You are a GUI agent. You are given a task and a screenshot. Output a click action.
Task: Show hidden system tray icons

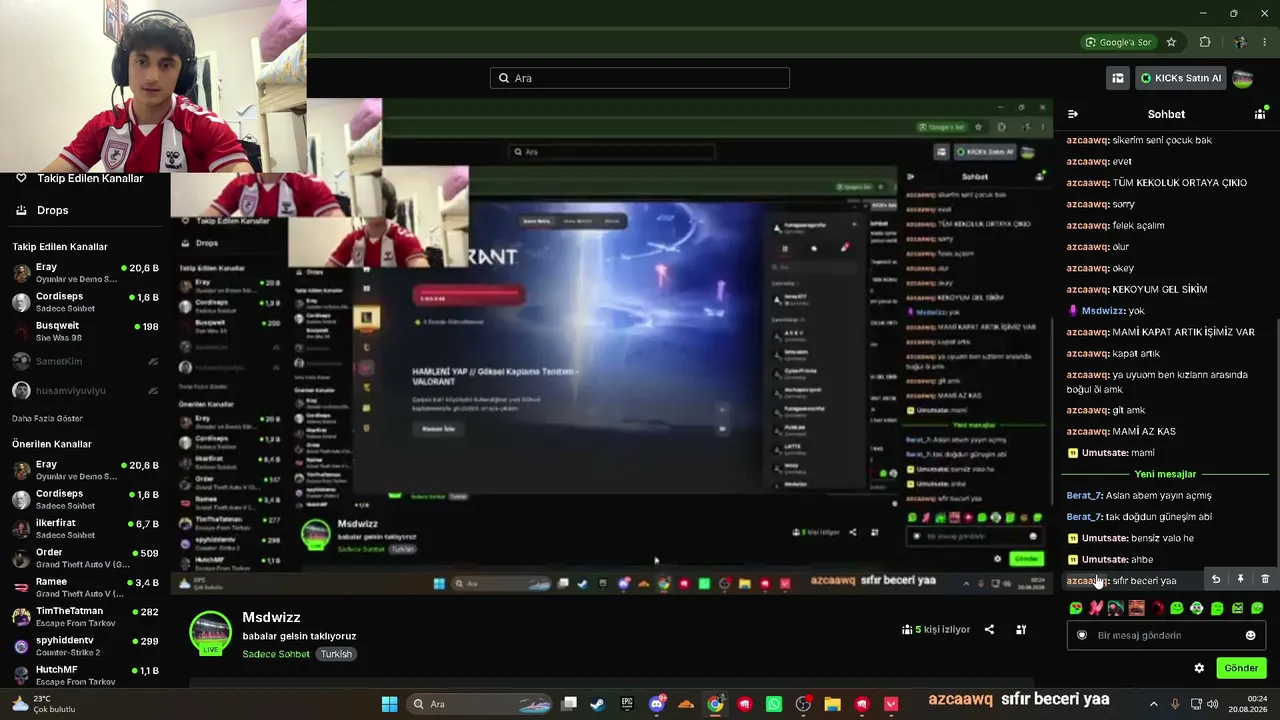point(1153,704)
